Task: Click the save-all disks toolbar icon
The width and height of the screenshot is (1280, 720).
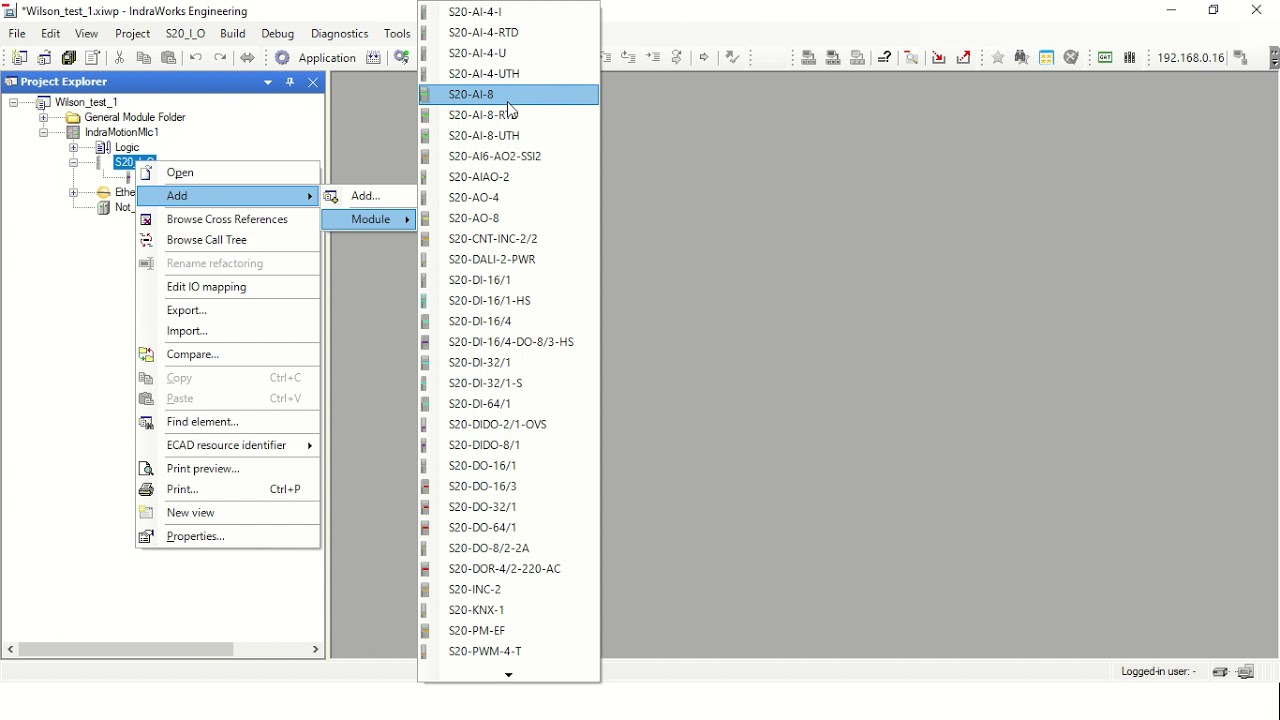Action: pos(69,58)
